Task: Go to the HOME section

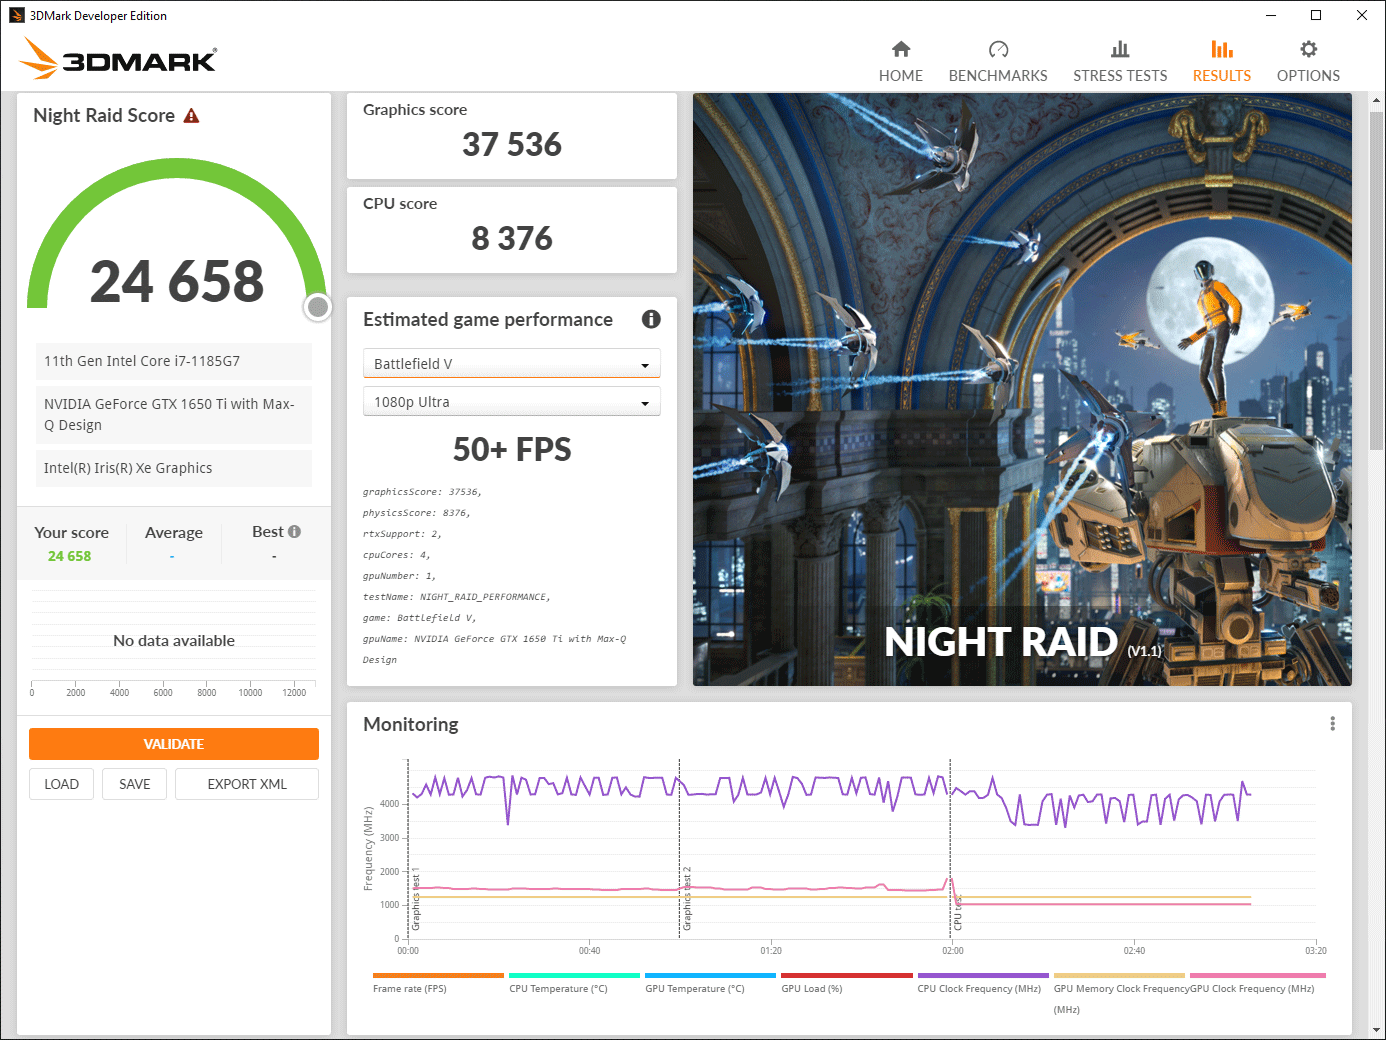Action: (x=901, y=61)
